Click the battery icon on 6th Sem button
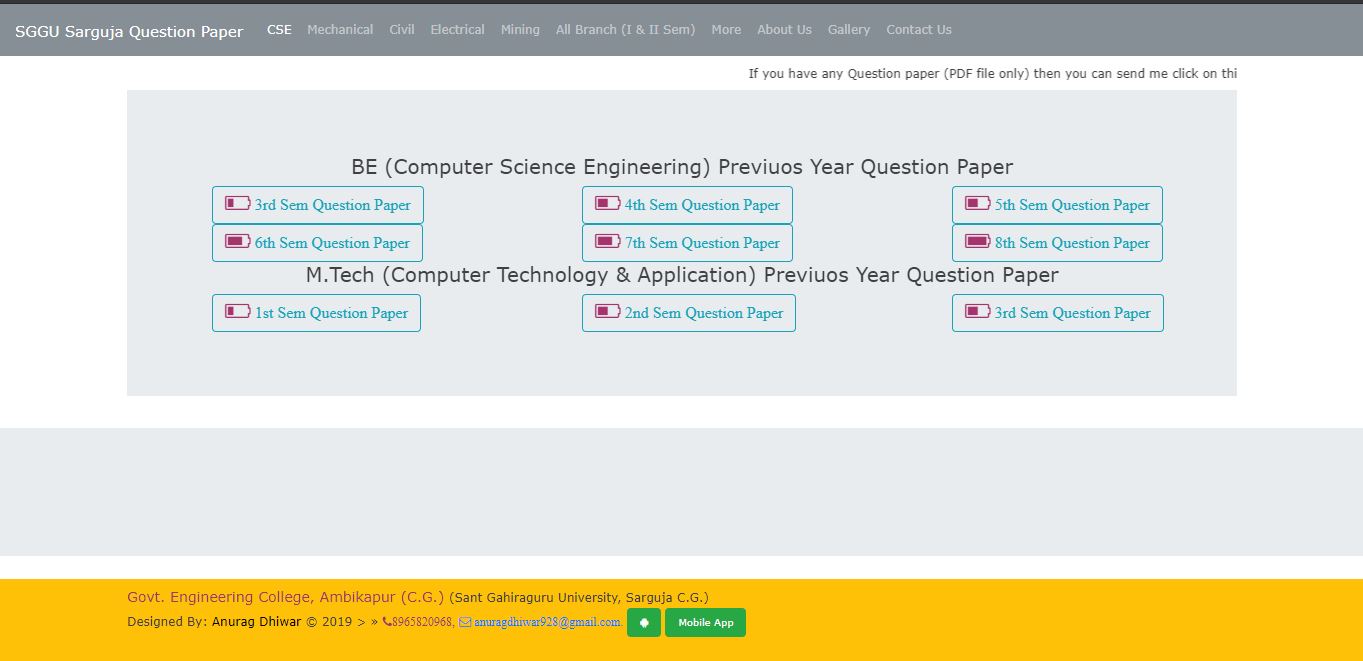The width and height of the screenshot is (1363, 661). click(x=237, y=241)
